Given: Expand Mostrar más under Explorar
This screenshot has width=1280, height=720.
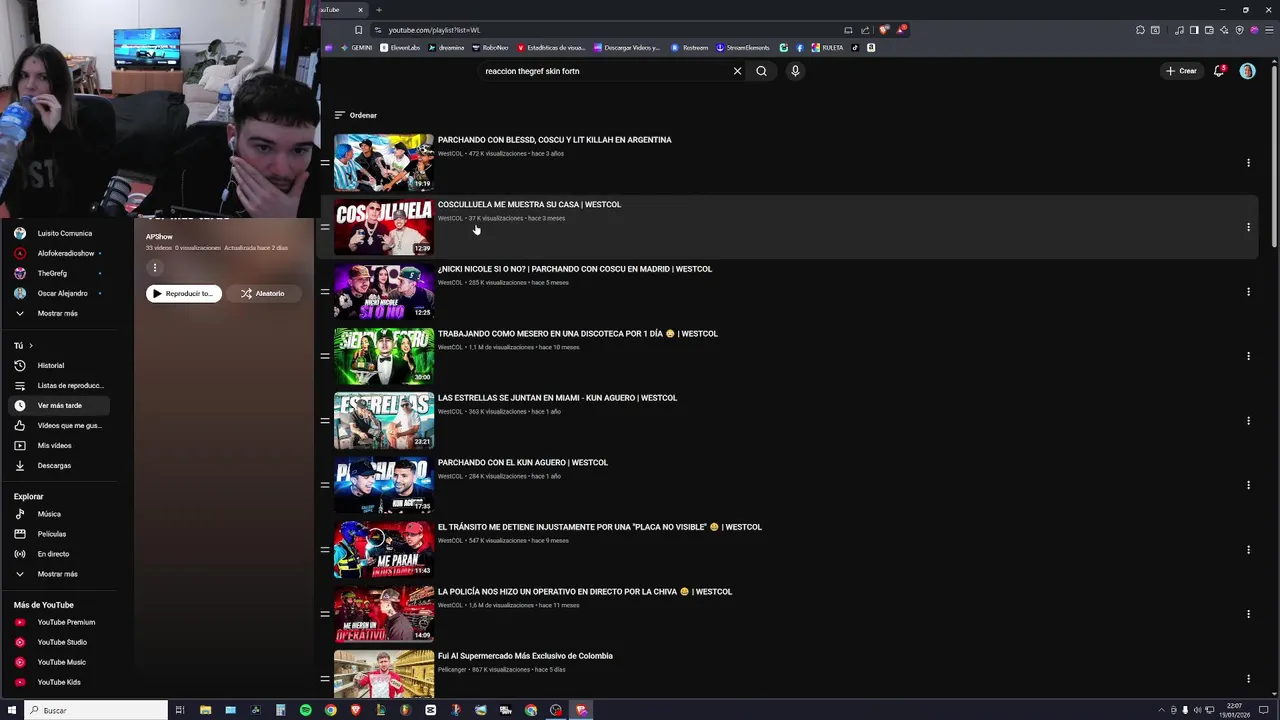Looking at the screenshot, I should click(x=59, y=574).
